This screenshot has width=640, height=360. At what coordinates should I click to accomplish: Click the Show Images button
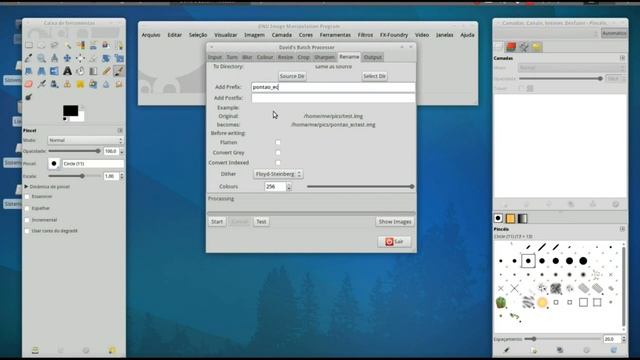click(x=395, y=222)
